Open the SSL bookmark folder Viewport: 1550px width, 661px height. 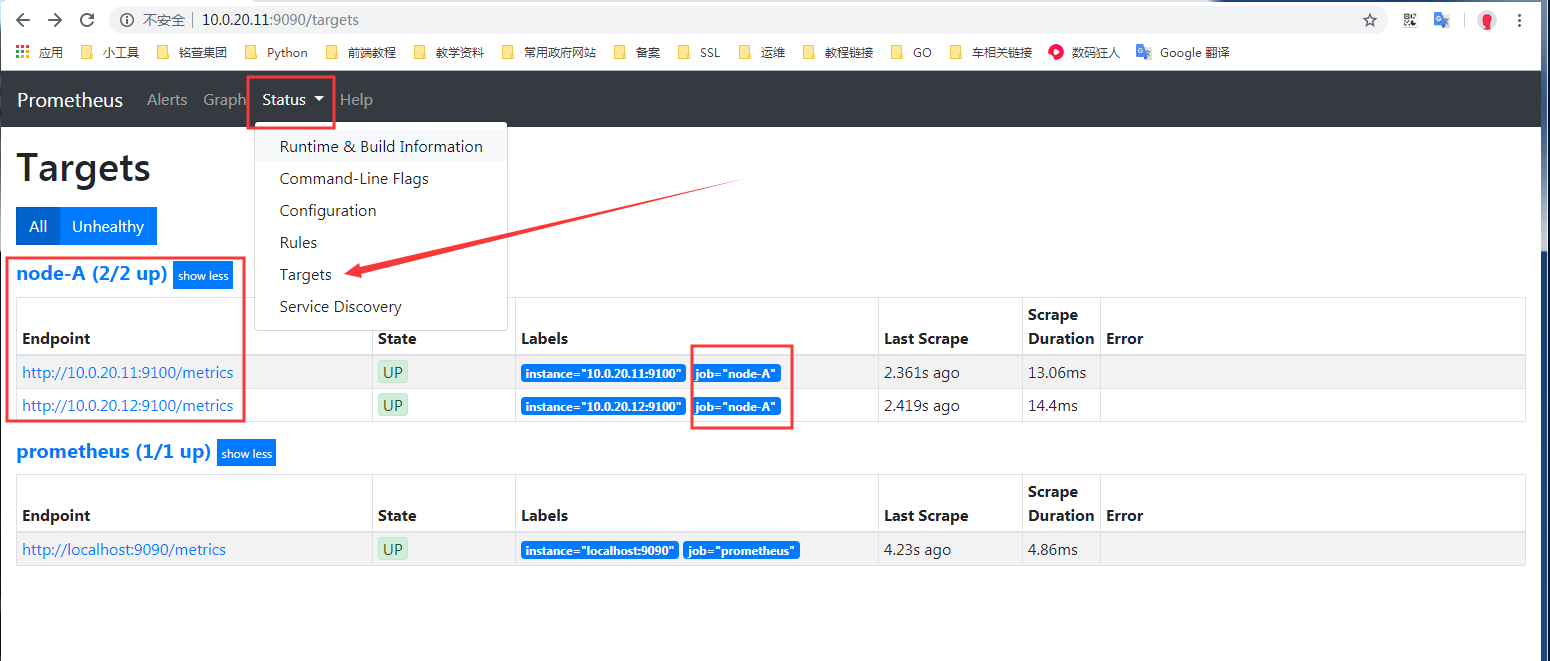[699, 52]
